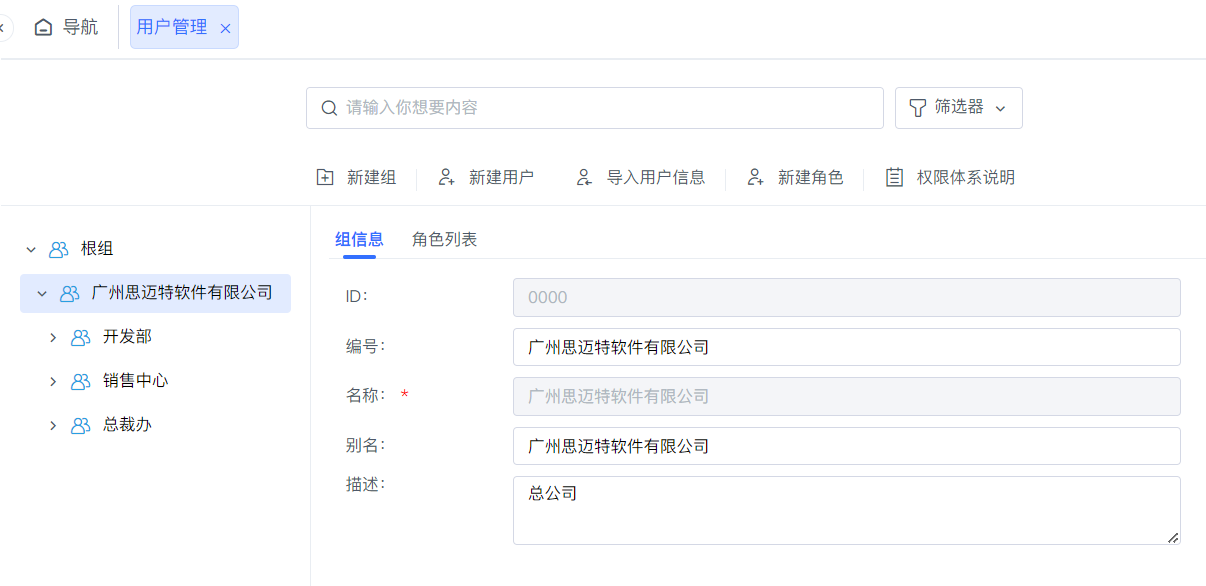Screen dimensions: 1206x586
Task: Click the 新建角色 icon
Action: (x=756, y=177)
